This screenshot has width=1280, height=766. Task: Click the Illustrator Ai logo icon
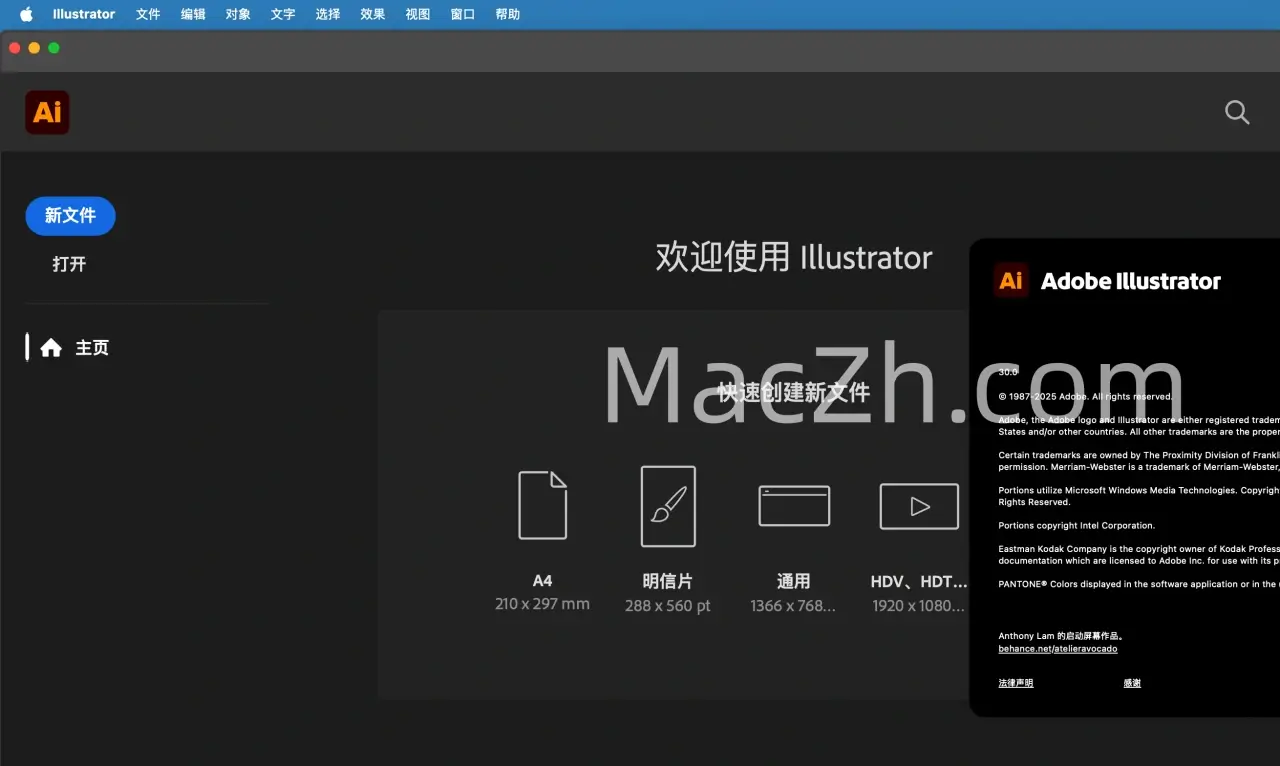click(47, 112)
